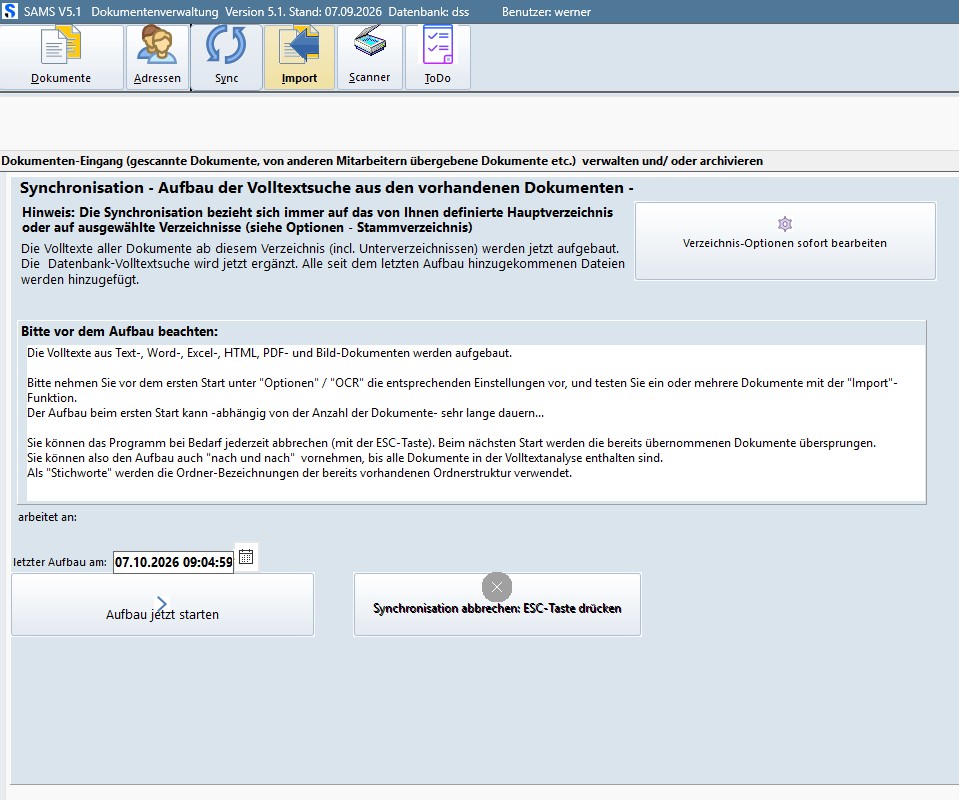
Task: Click the 'letzter Aufbau am:' label
Action: tap(60, 562)
